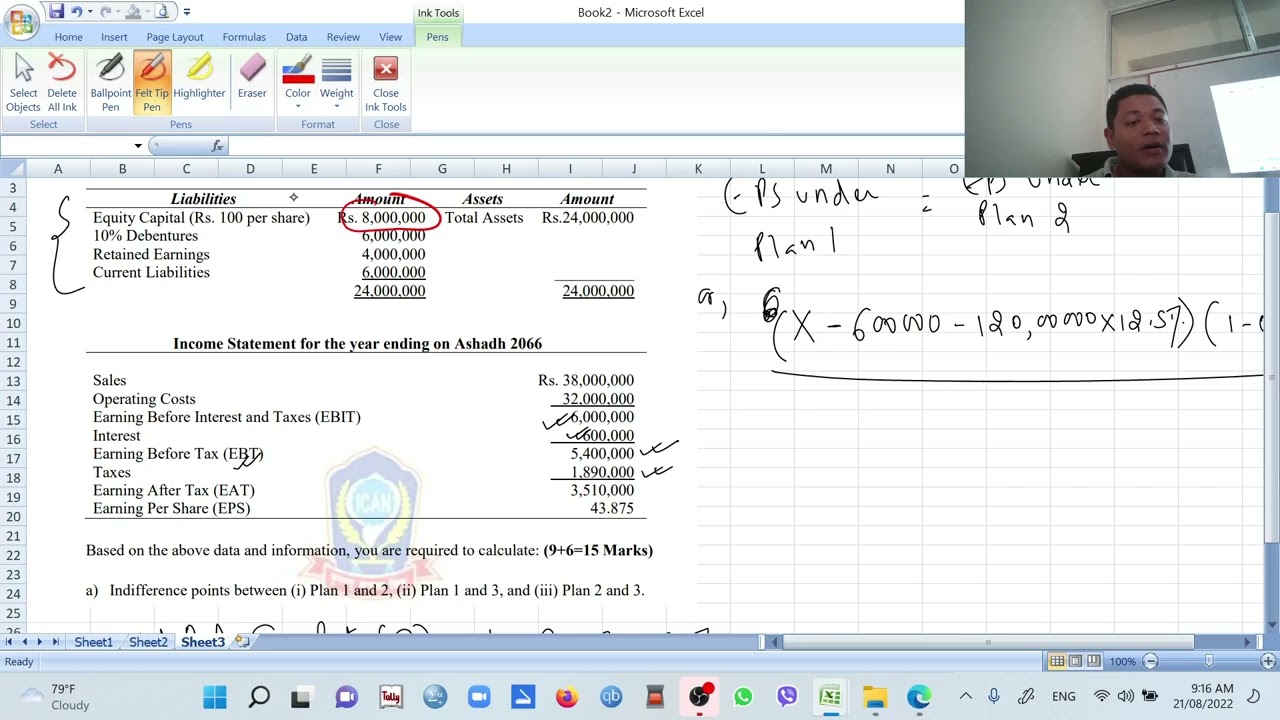Switch to the Page Layout tab

pyautogui.click(x=175, y=37)
